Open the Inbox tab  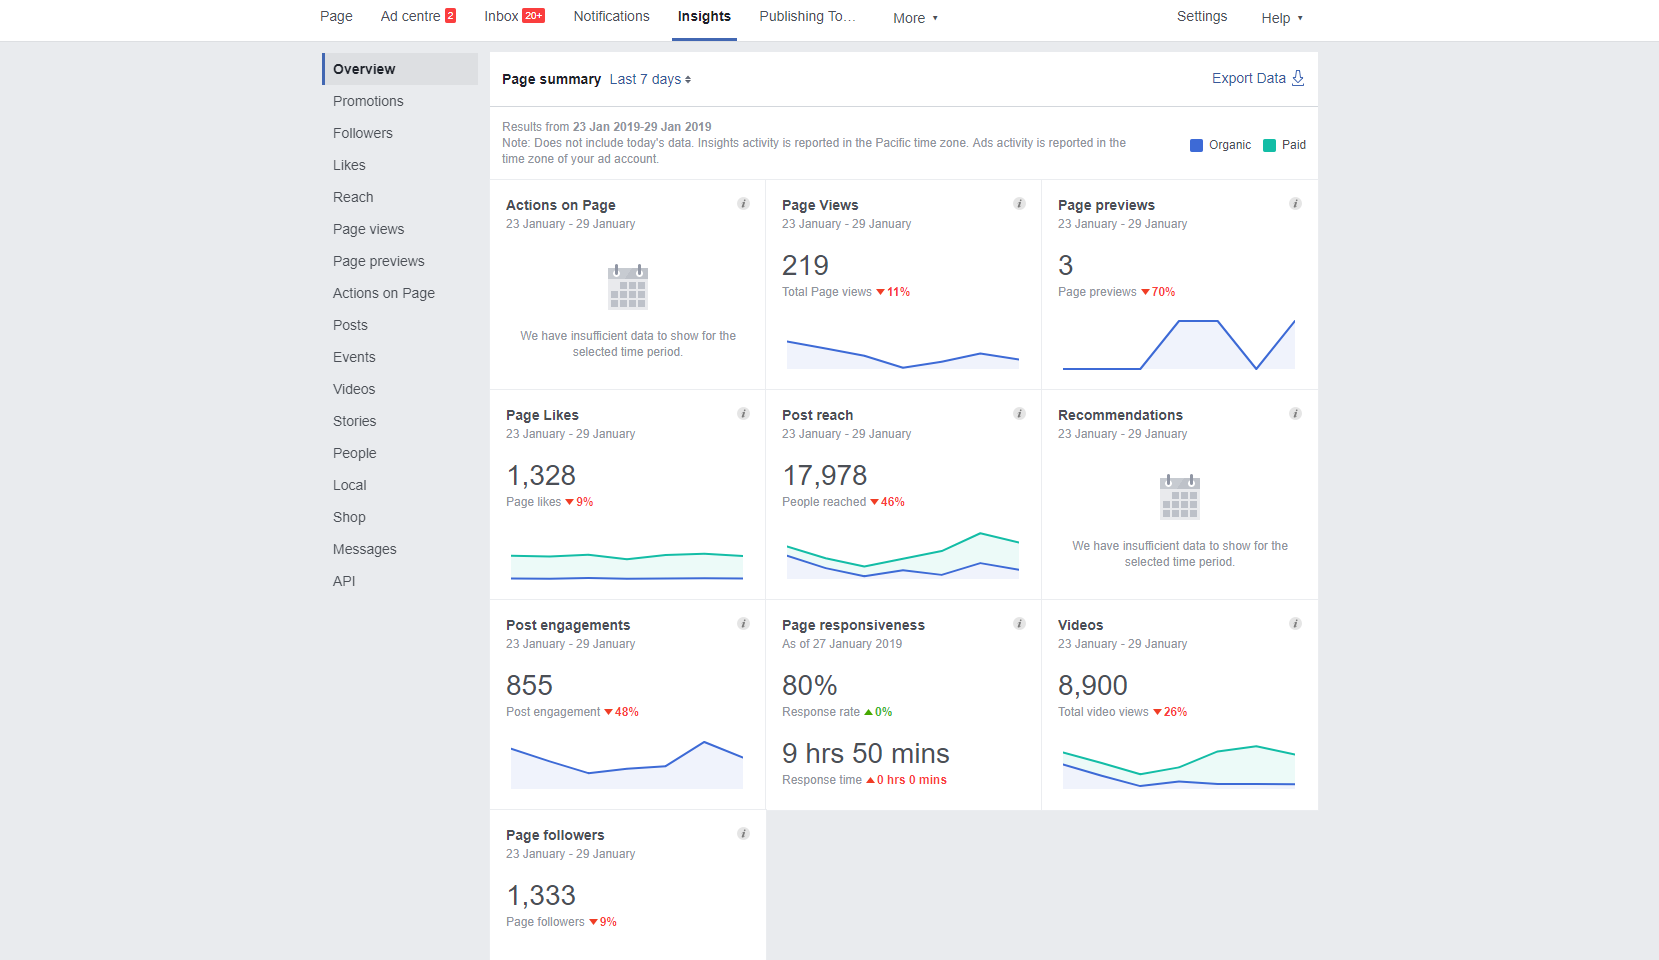coord(501,16)
